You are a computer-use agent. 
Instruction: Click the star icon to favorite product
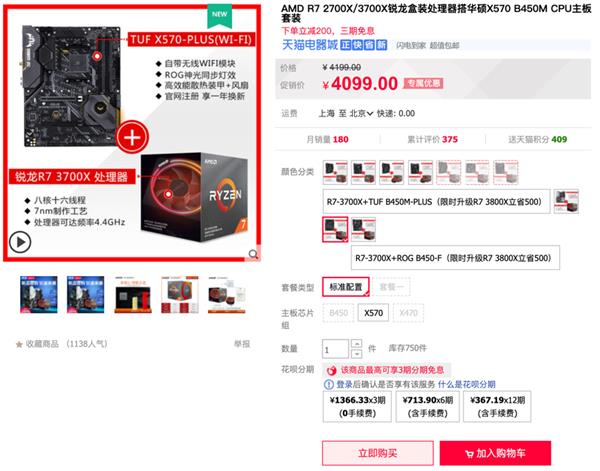click(19, 344)
